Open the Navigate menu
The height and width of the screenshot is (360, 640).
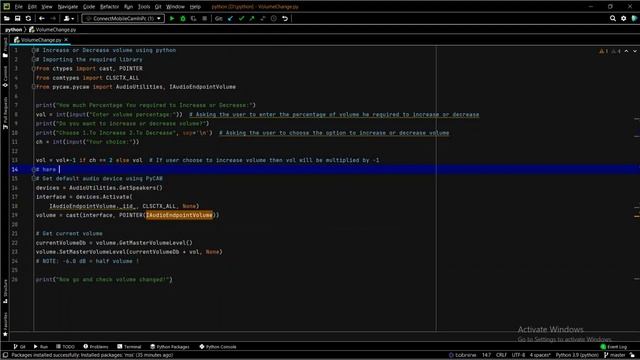pyautogui.click(x=68, y=7)
